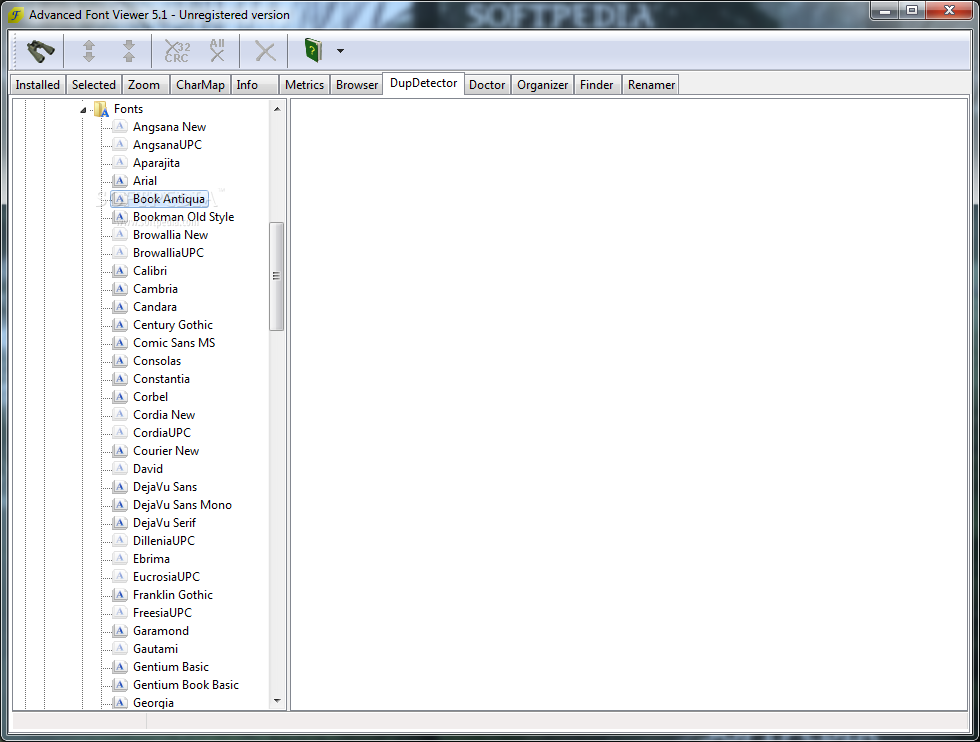Click the Cambria font icon
Viewport: 980px width, 742px height.
(x=121, y=289)
